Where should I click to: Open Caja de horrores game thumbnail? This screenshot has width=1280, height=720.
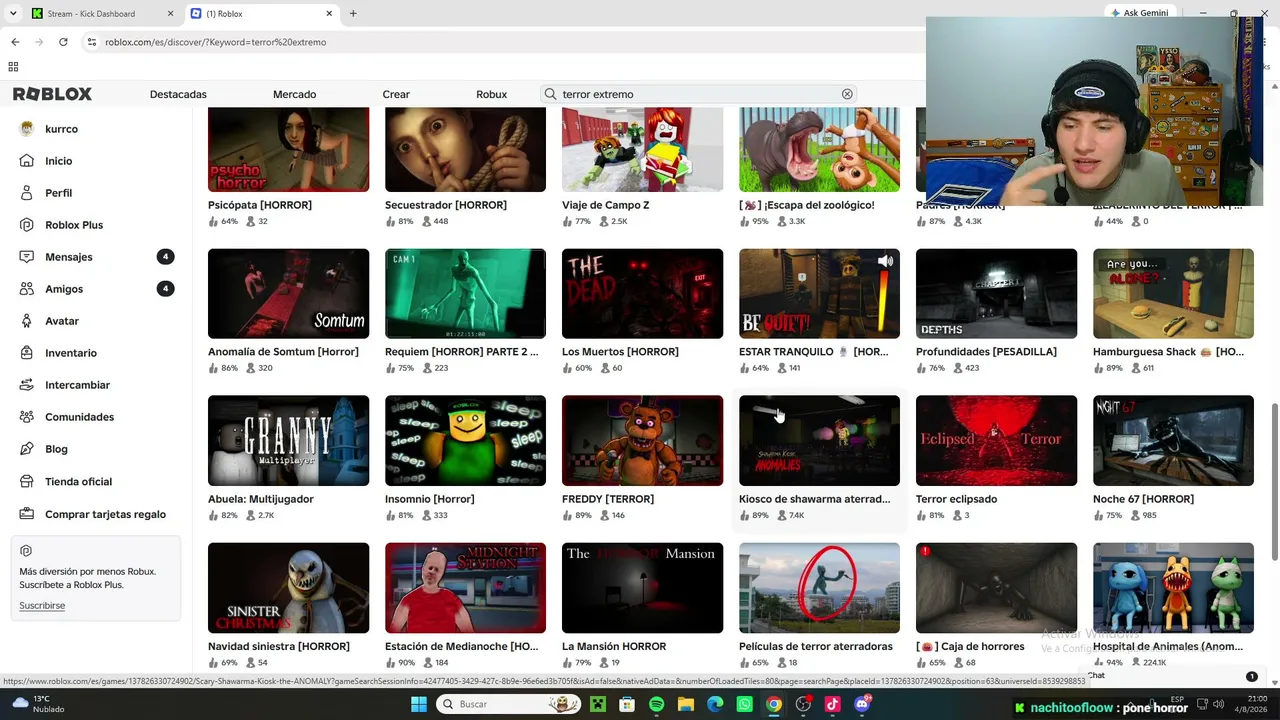pyautogui.click(x=996, y=588)
